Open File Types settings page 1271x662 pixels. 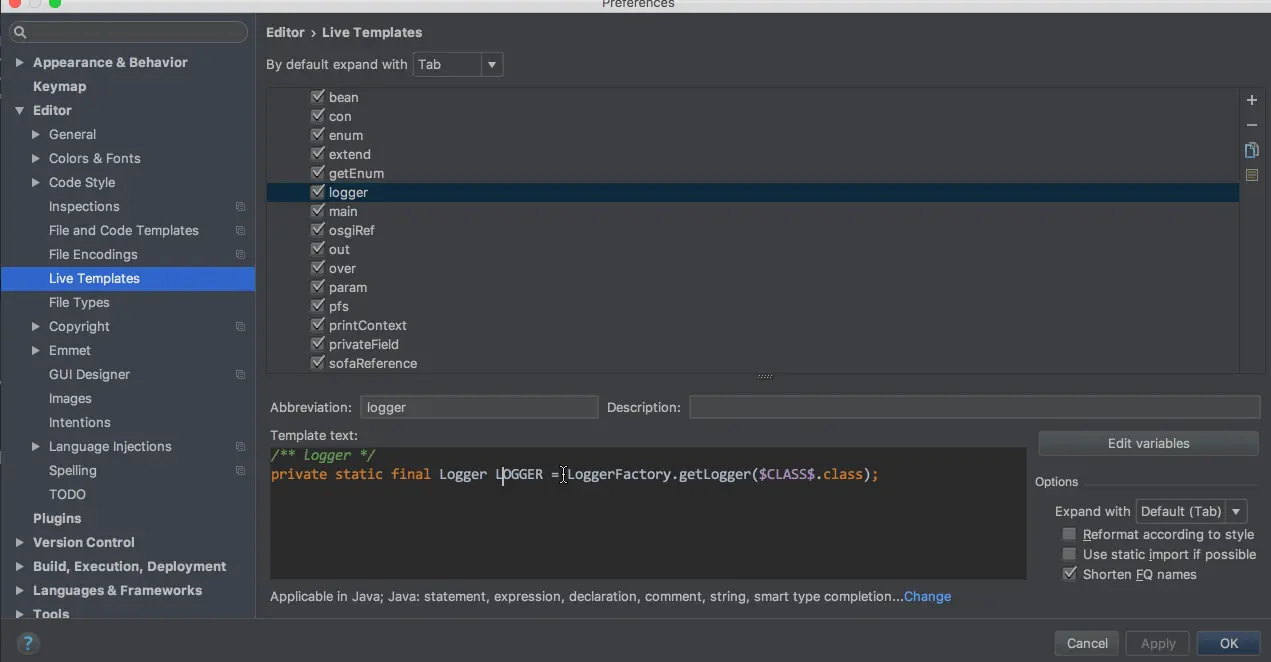point(79,302)
